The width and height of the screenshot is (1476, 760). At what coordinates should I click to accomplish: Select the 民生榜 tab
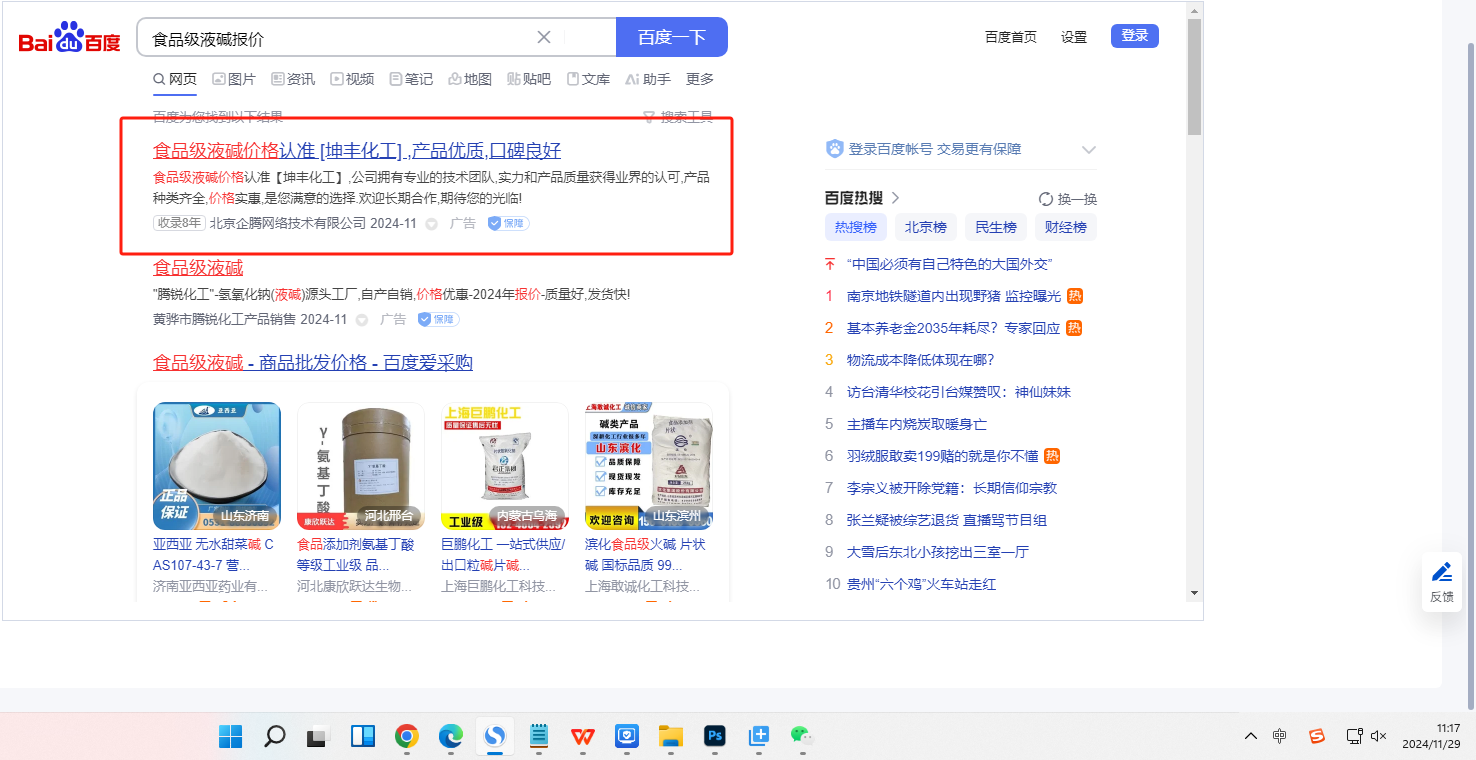[x=996, y=227]
